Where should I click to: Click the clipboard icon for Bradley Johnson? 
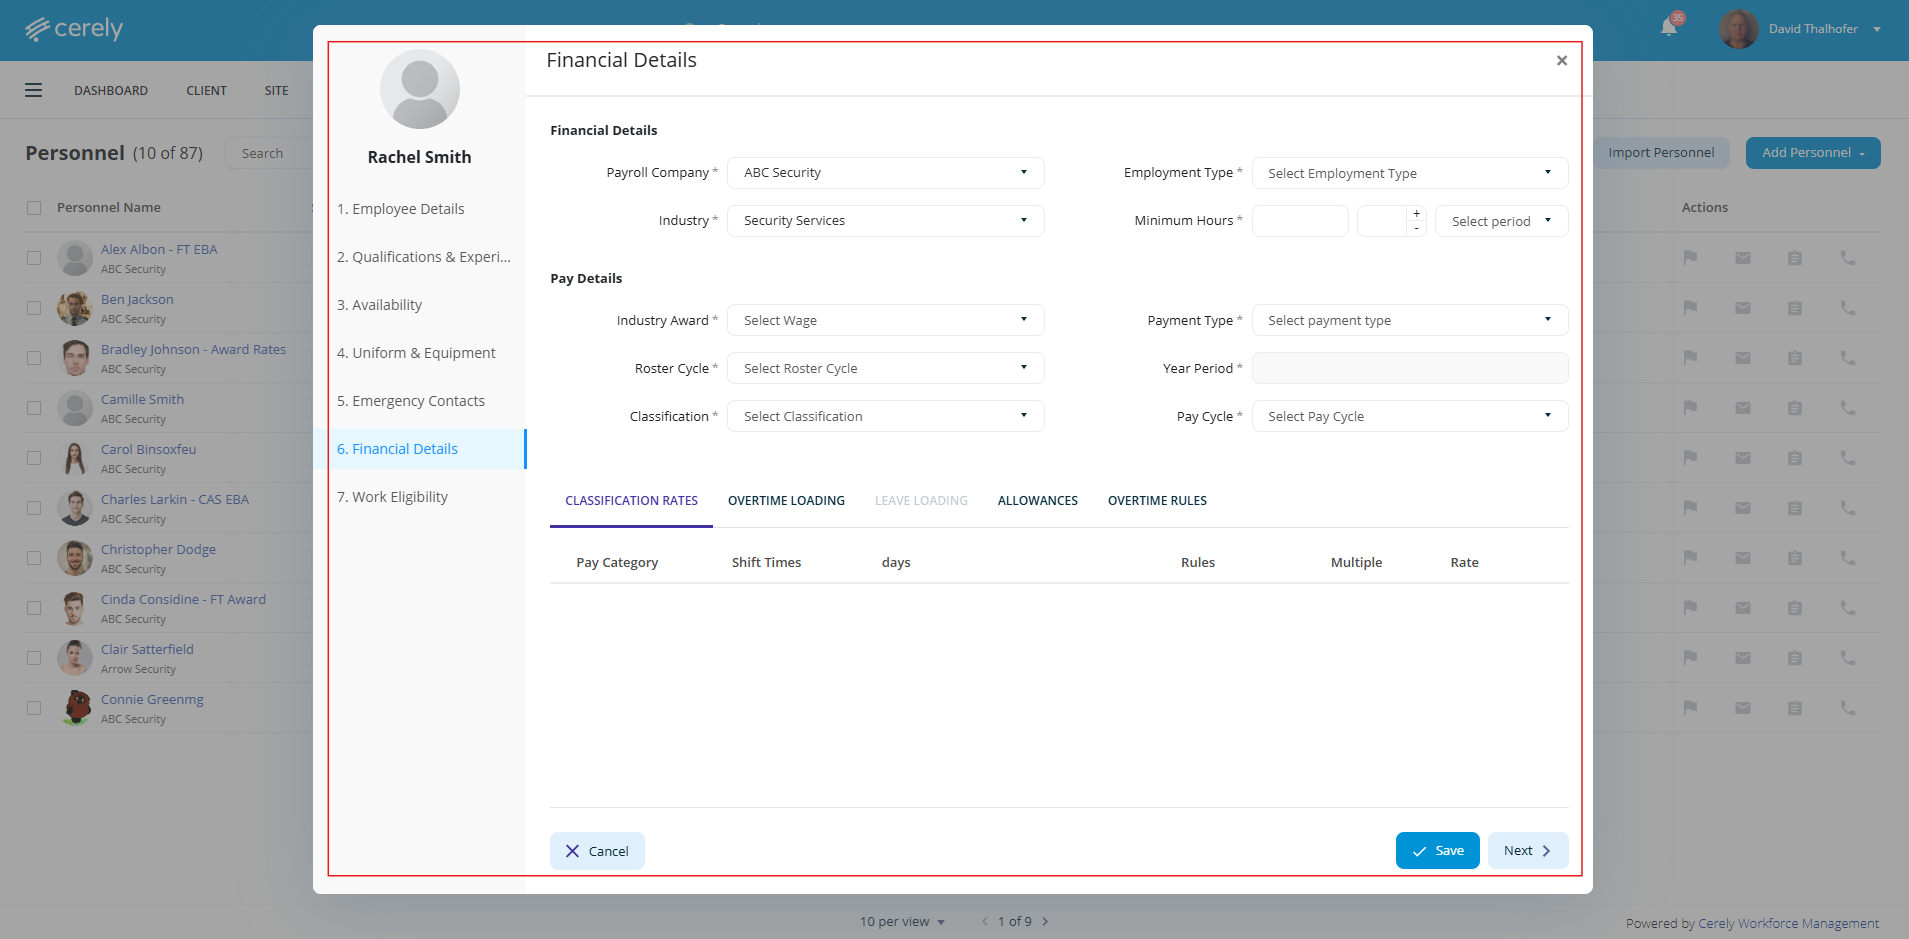tap(1795, 358)
